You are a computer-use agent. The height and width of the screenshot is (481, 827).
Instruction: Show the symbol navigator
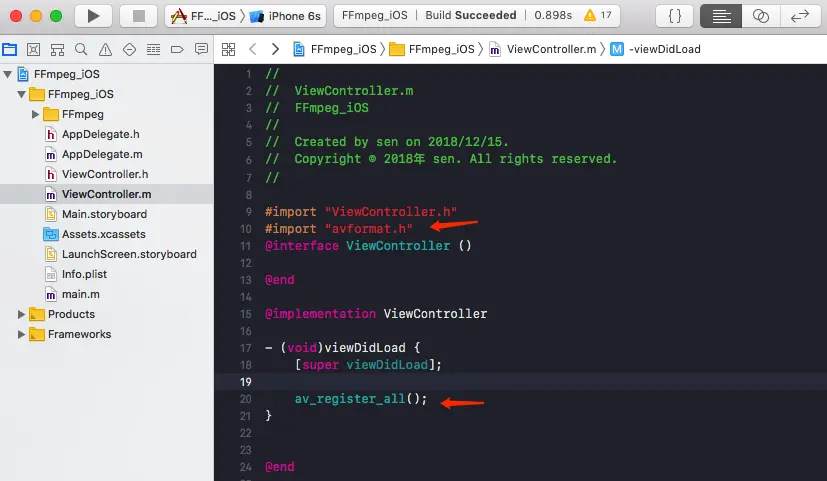click(x=57, y=50)
